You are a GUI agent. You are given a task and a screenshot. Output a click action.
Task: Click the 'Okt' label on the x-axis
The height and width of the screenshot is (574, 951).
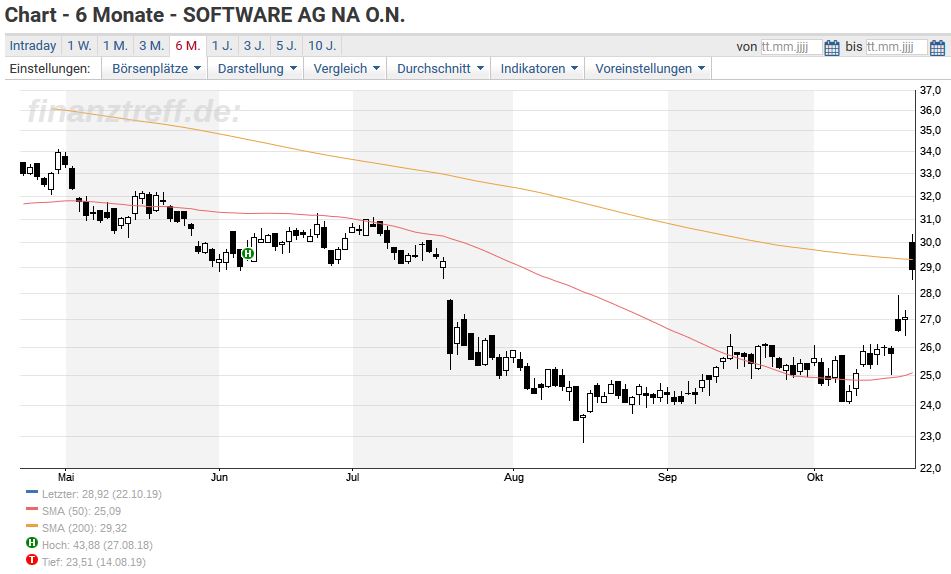[x=815, y=477]
